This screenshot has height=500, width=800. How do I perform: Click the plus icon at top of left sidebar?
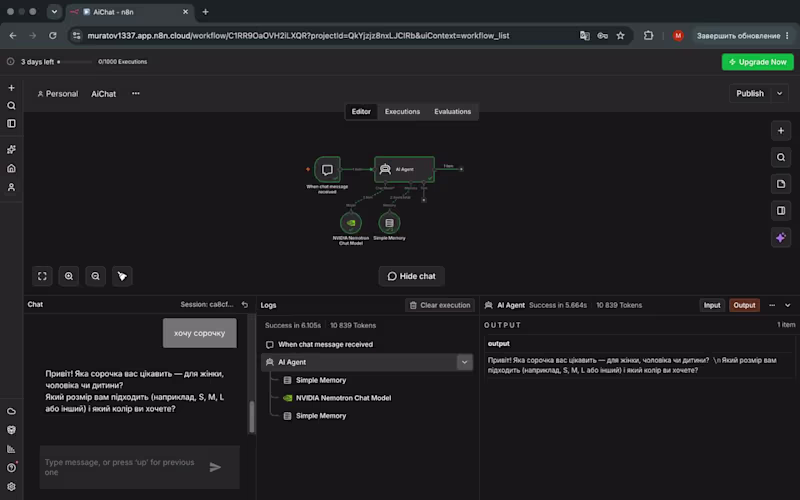(11, 88)
